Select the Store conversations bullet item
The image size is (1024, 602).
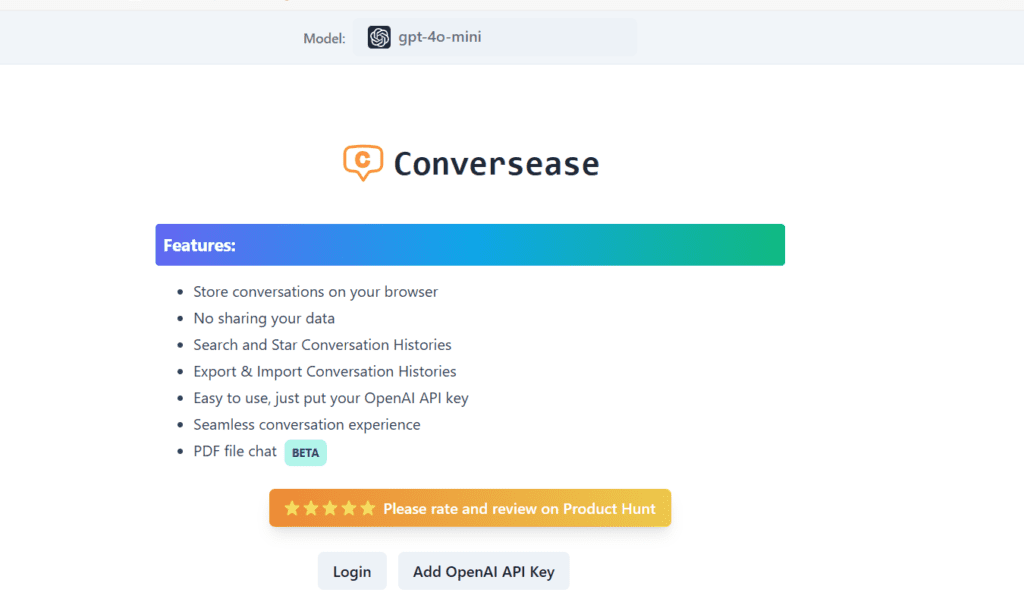point(315,291)
